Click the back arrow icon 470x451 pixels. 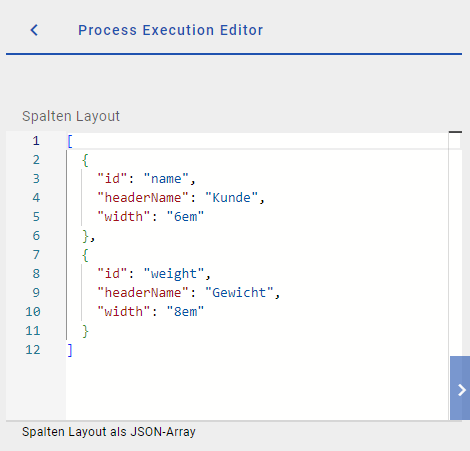click(x=34, y=30)
